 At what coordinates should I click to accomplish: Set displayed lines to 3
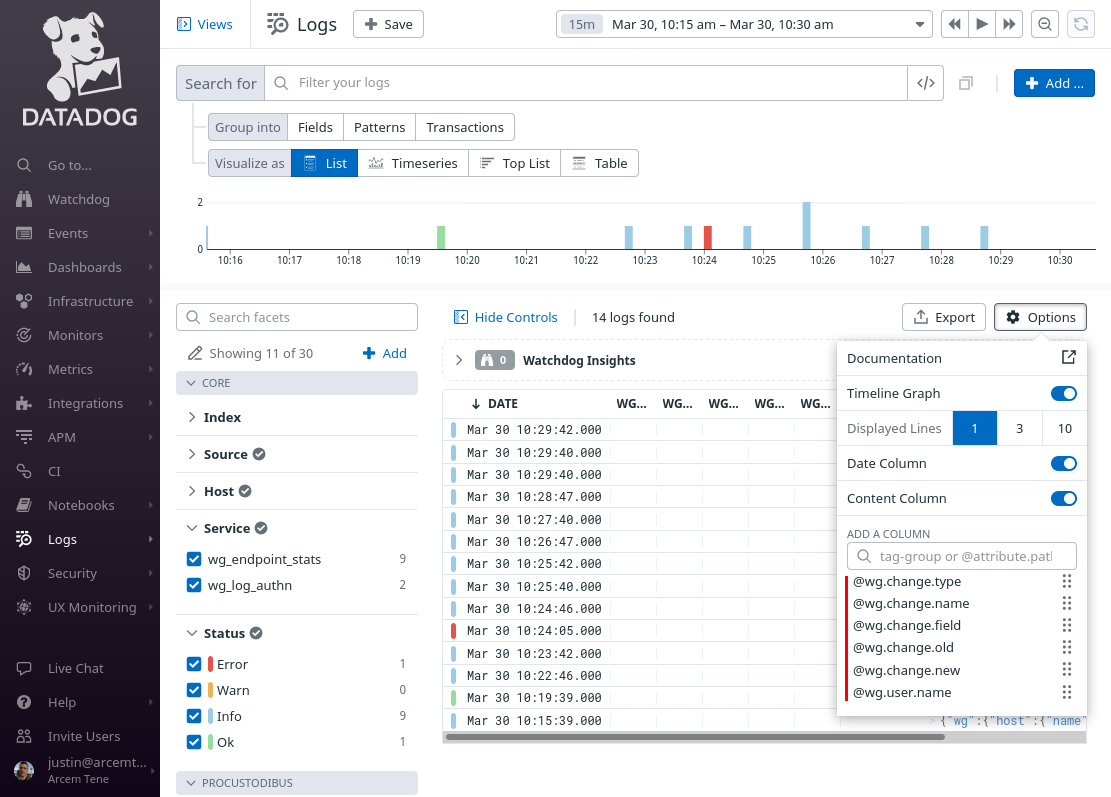(1020, 428)
